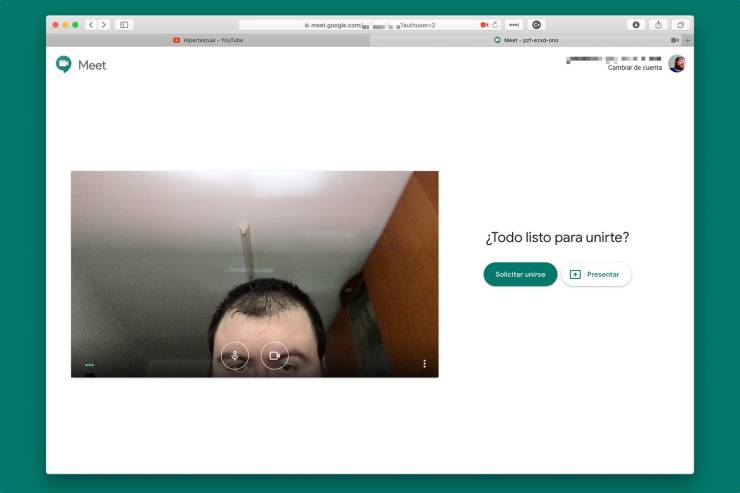Open the Safari share menu

point(658,24)
